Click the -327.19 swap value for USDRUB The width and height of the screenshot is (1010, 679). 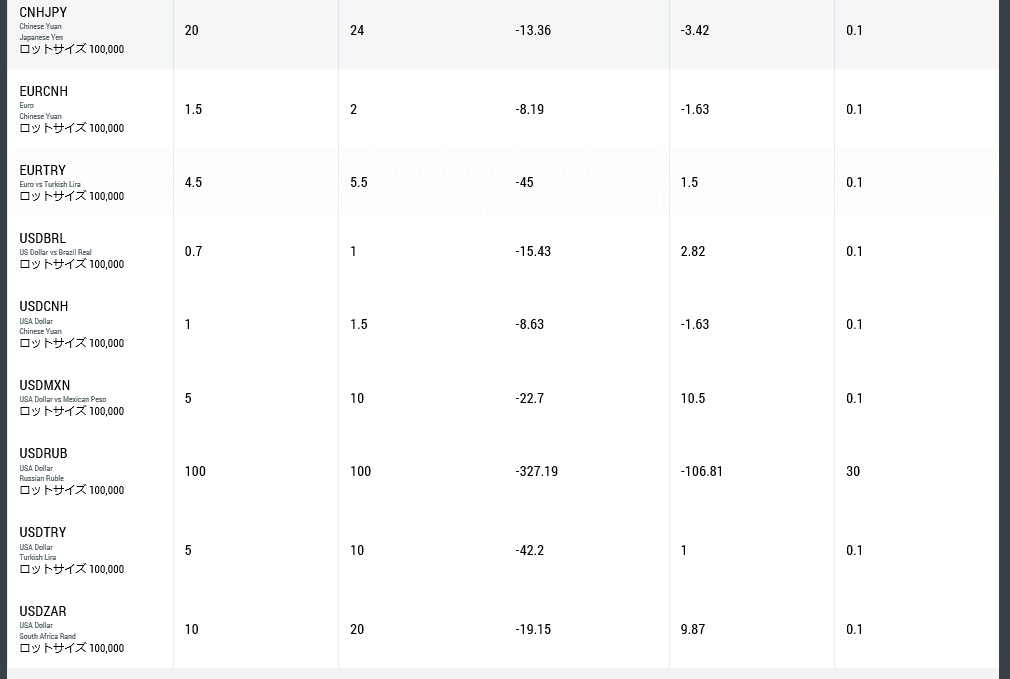[x=537, y=472]
